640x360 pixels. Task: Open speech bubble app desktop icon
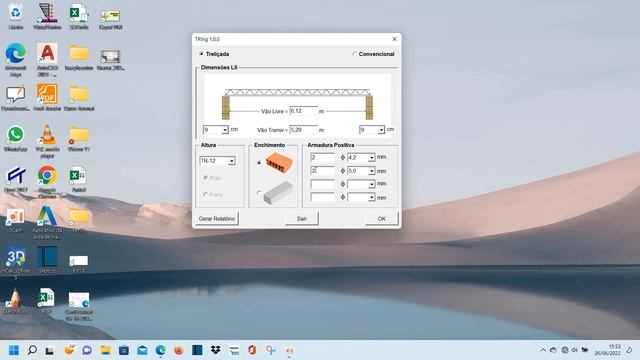16,97
